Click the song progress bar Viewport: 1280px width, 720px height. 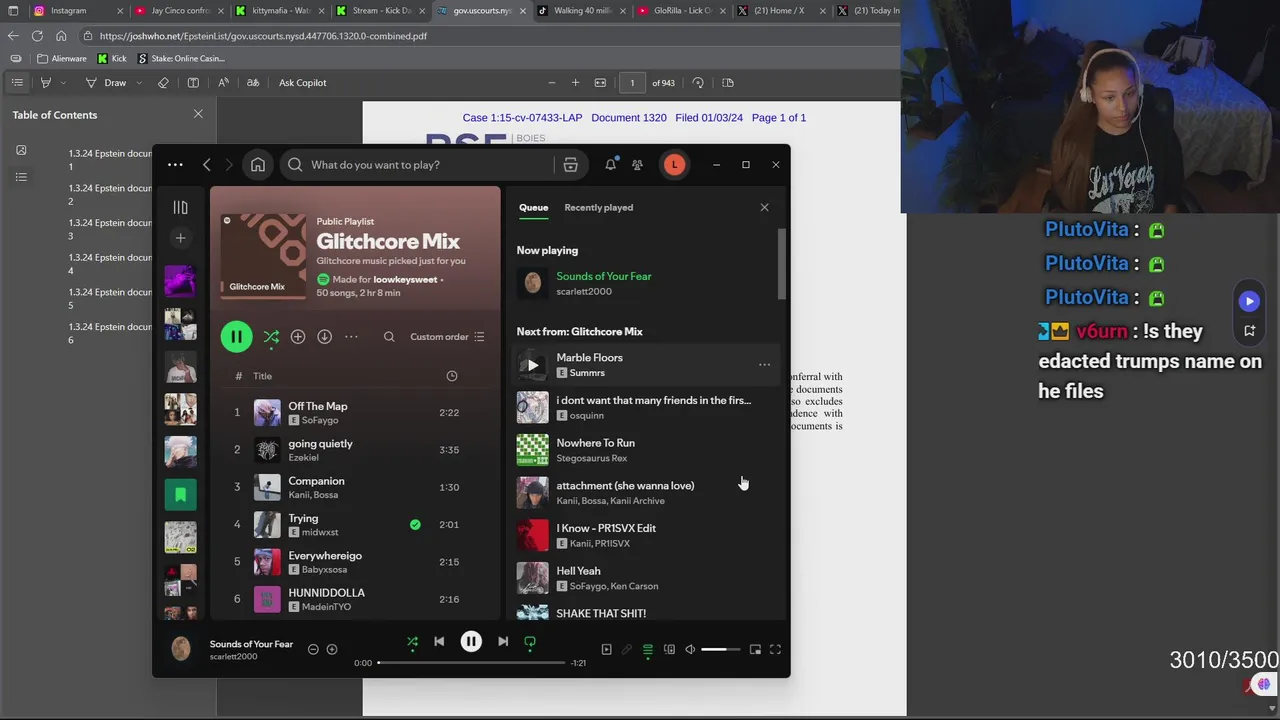(x=471, y=663)
